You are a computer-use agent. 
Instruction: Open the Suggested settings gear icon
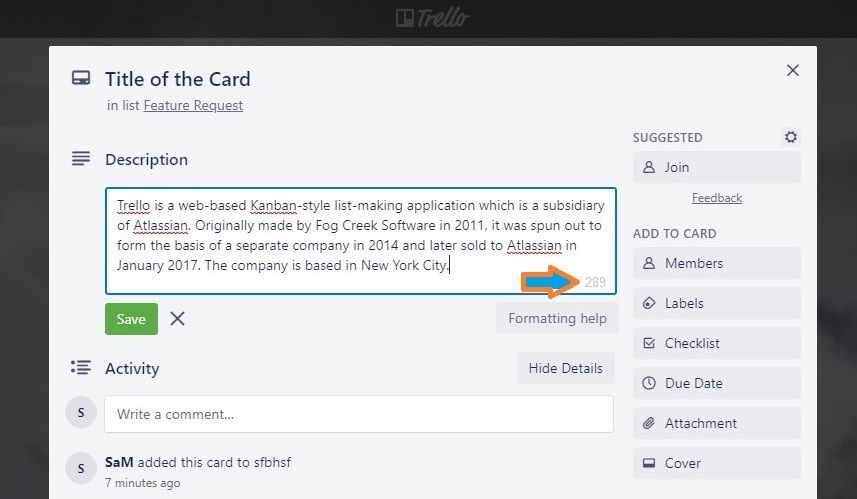(x=791, y=137)
